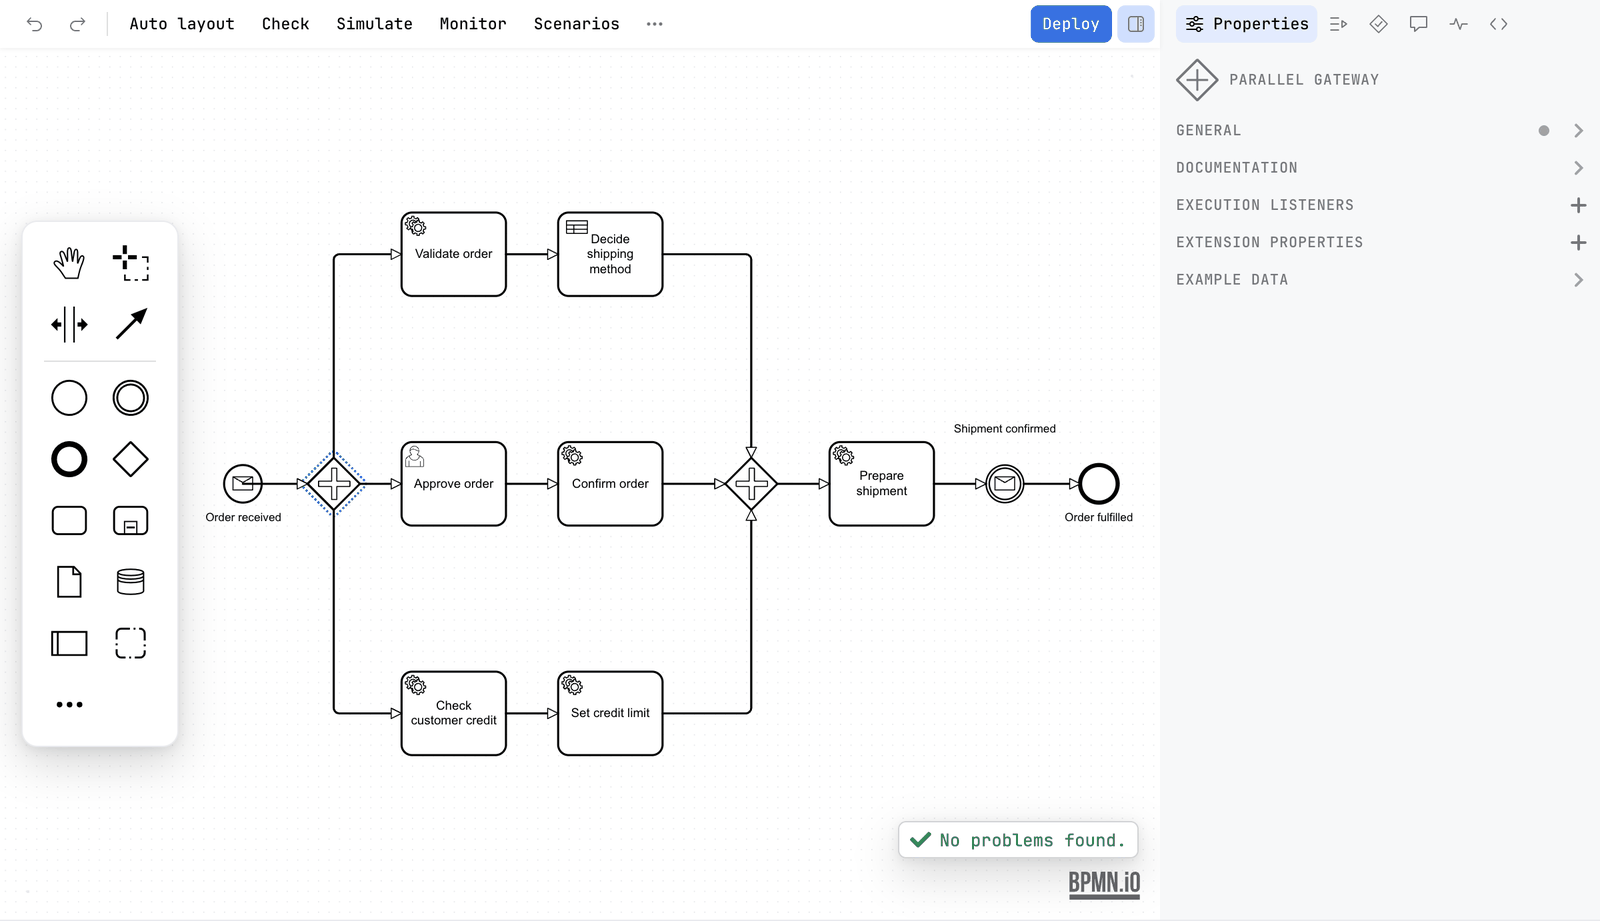Create a Group from the palette
Image resolution: width=1600 pixels, height=921 pixels.
pyautogui.click(x=131, y=643)
